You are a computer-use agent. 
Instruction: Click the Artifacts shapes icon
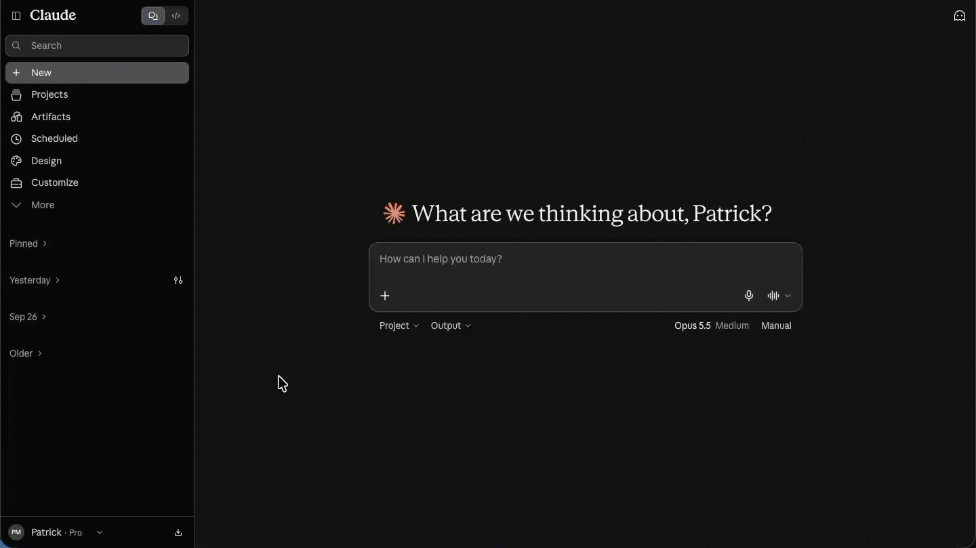pos(16,116)
